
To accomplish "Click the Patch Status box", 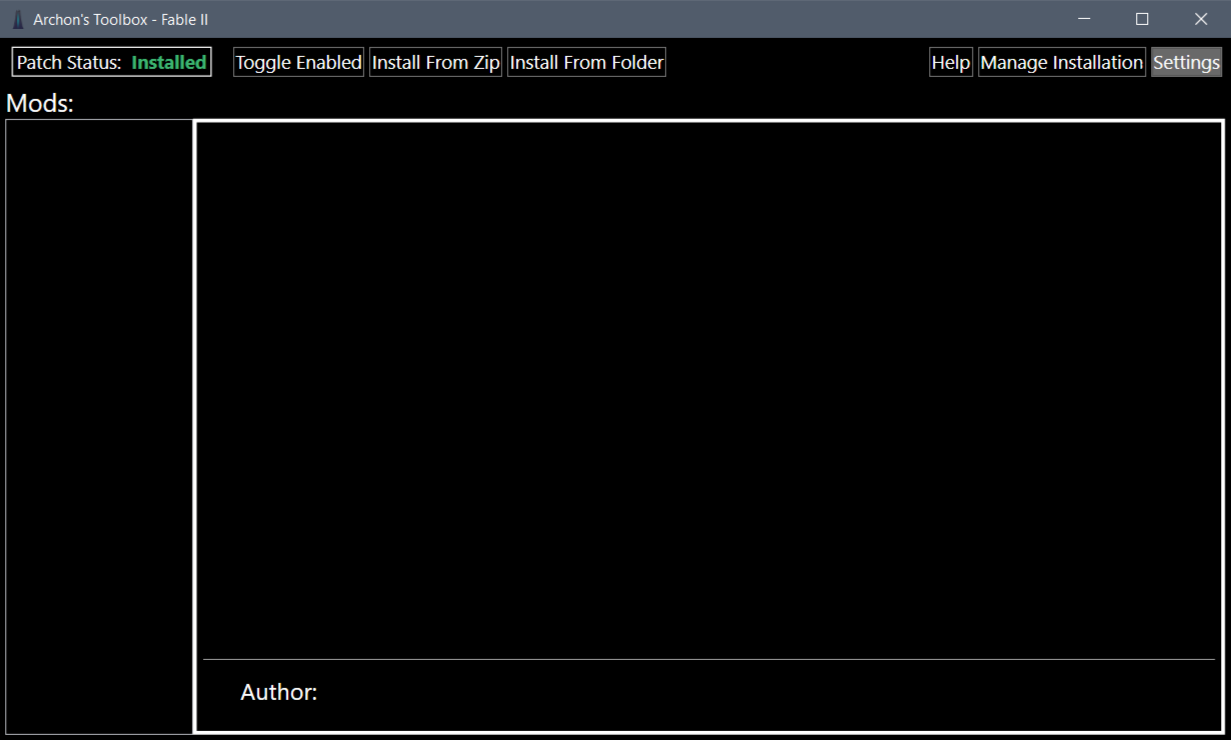I will tap(111, 62).
